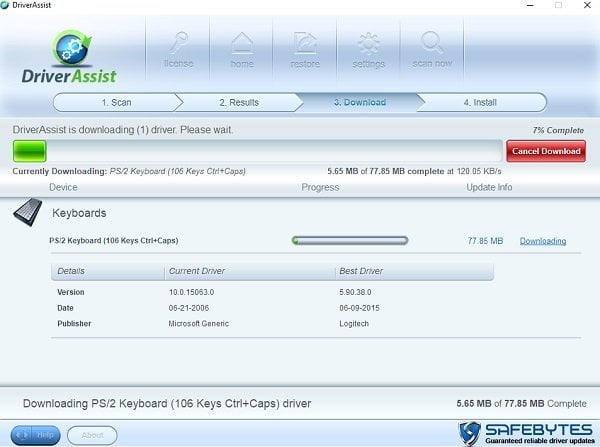Click the PS/2 Keyboard progress bar
The image size is (600, 447).
350,240
